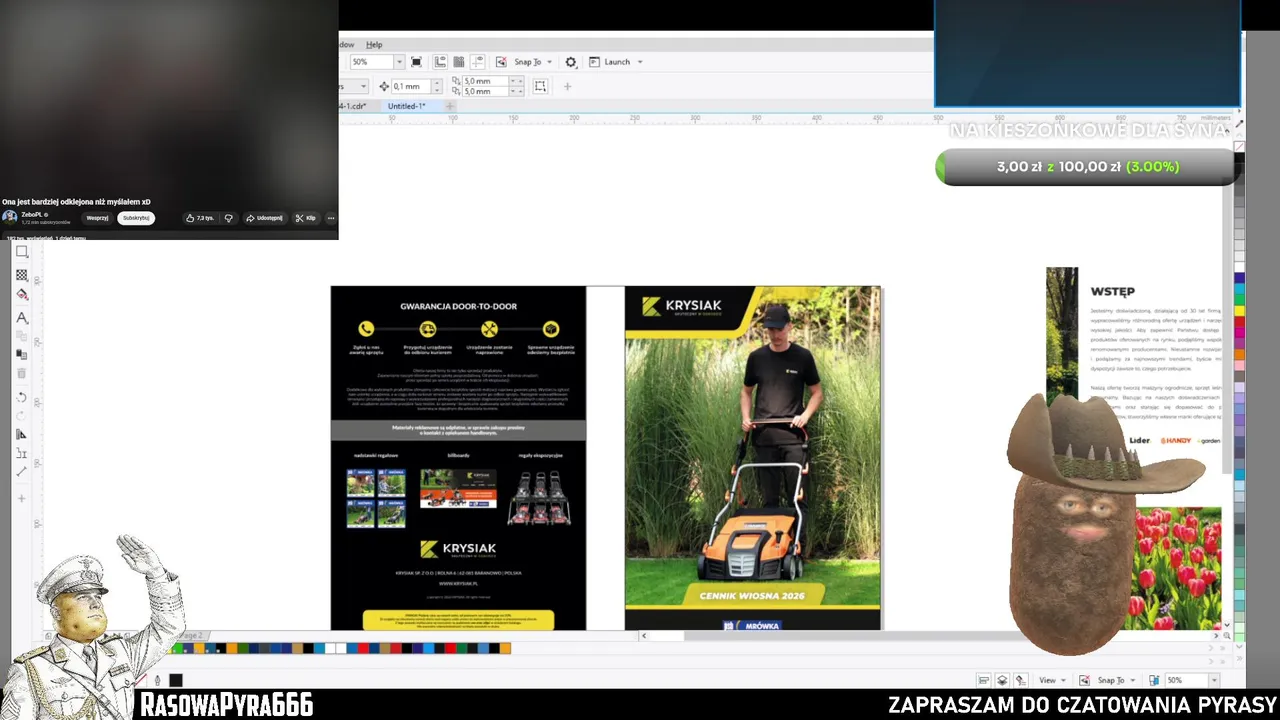
Task: Click the Subskrybuj button in YouTube window
Action: click(136, 218)
